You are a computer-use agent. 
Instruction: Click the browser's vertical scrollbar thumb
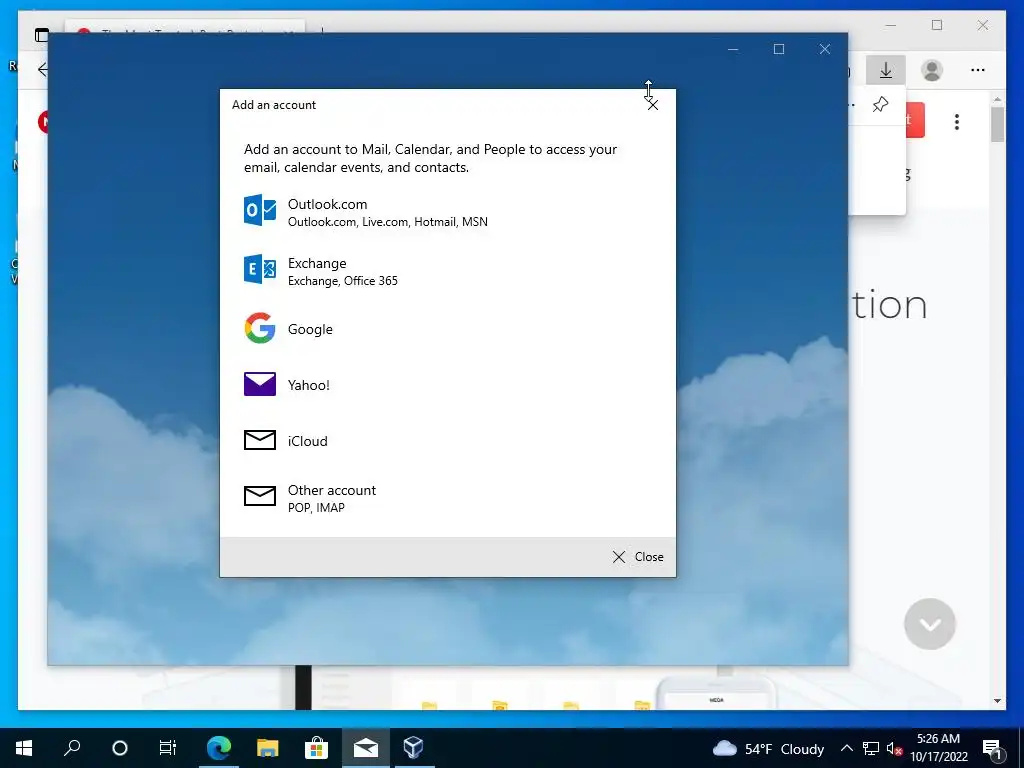click(x=997, y=124)
